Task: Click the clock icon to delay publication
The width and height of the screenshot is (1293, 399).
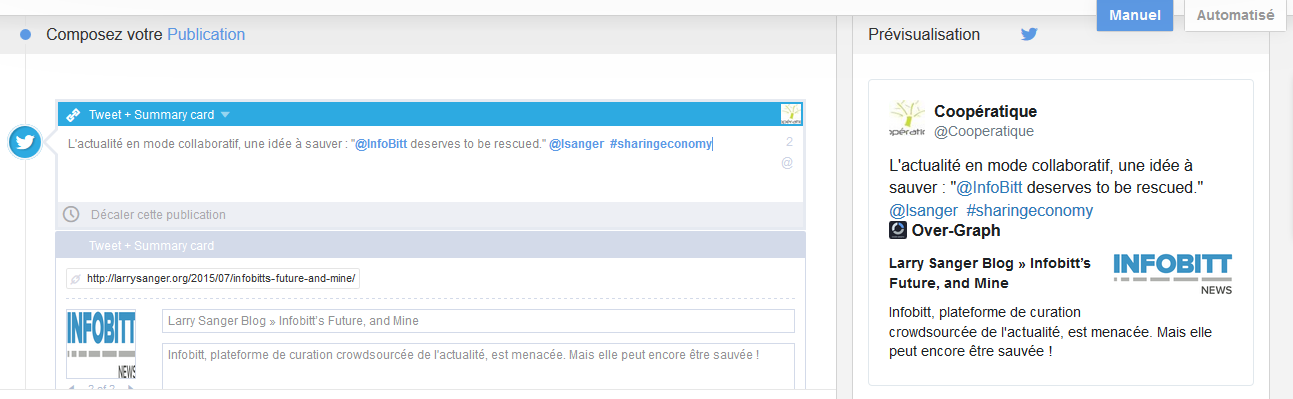Action: coord(71,214)
